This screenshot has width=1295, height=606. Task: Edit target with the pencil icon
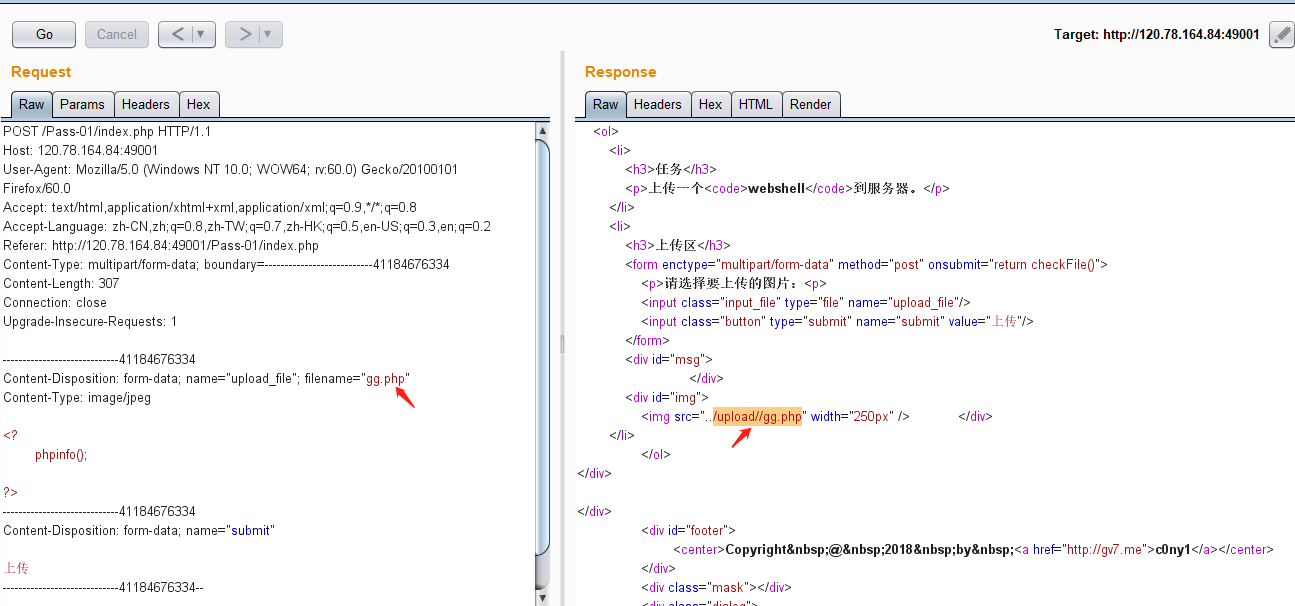[1281, 34]
